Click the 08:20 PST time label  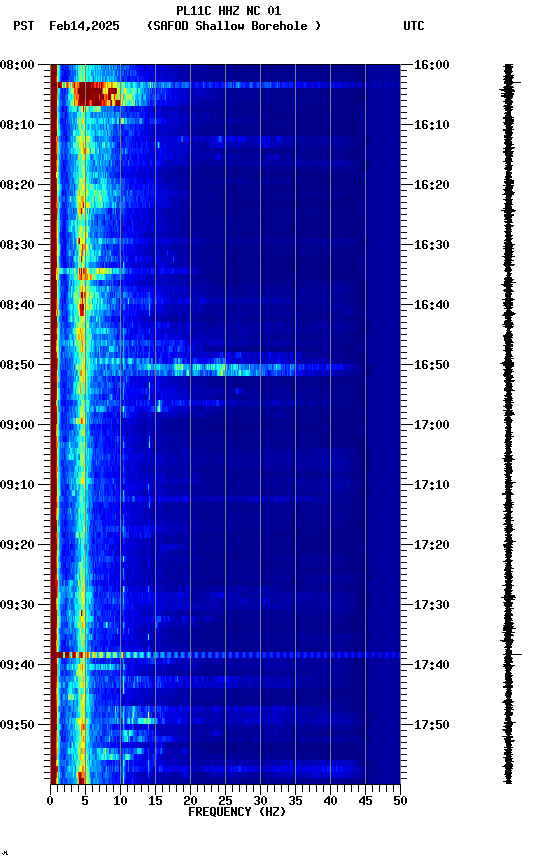pyautogui.click(x=17, y=185)
